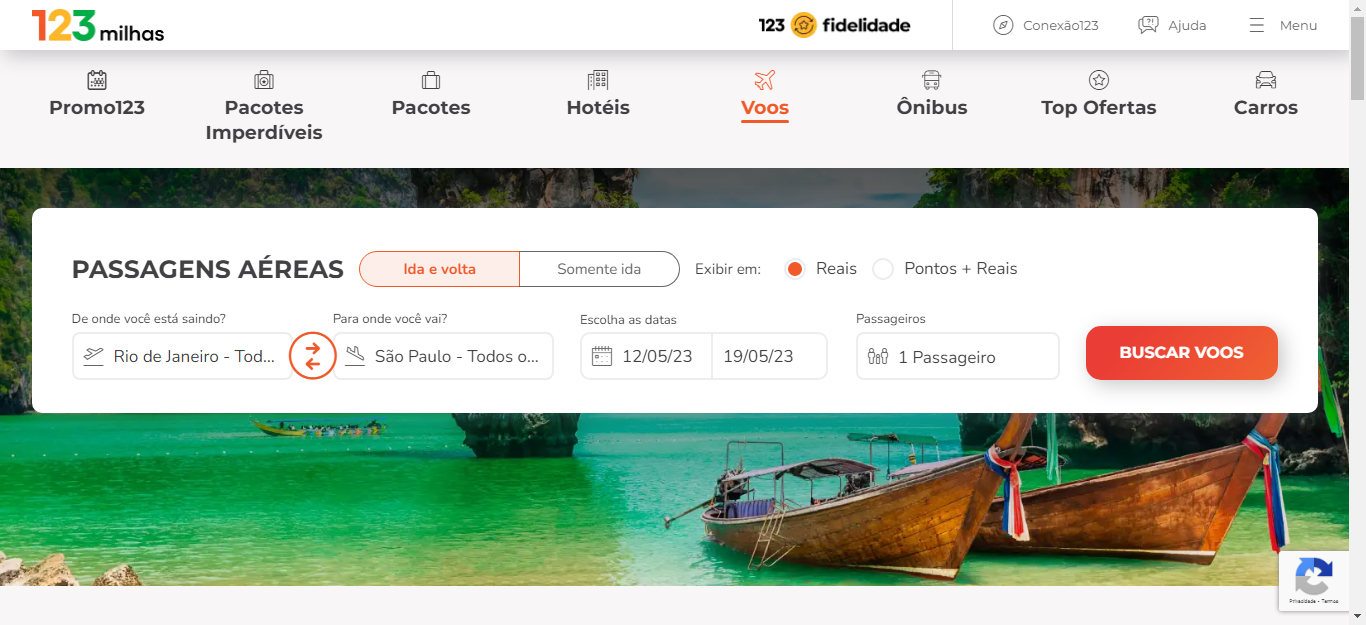Click the Conexão123 compass icon
The height and width of the screenshot is (625, 1366).
1003,26
